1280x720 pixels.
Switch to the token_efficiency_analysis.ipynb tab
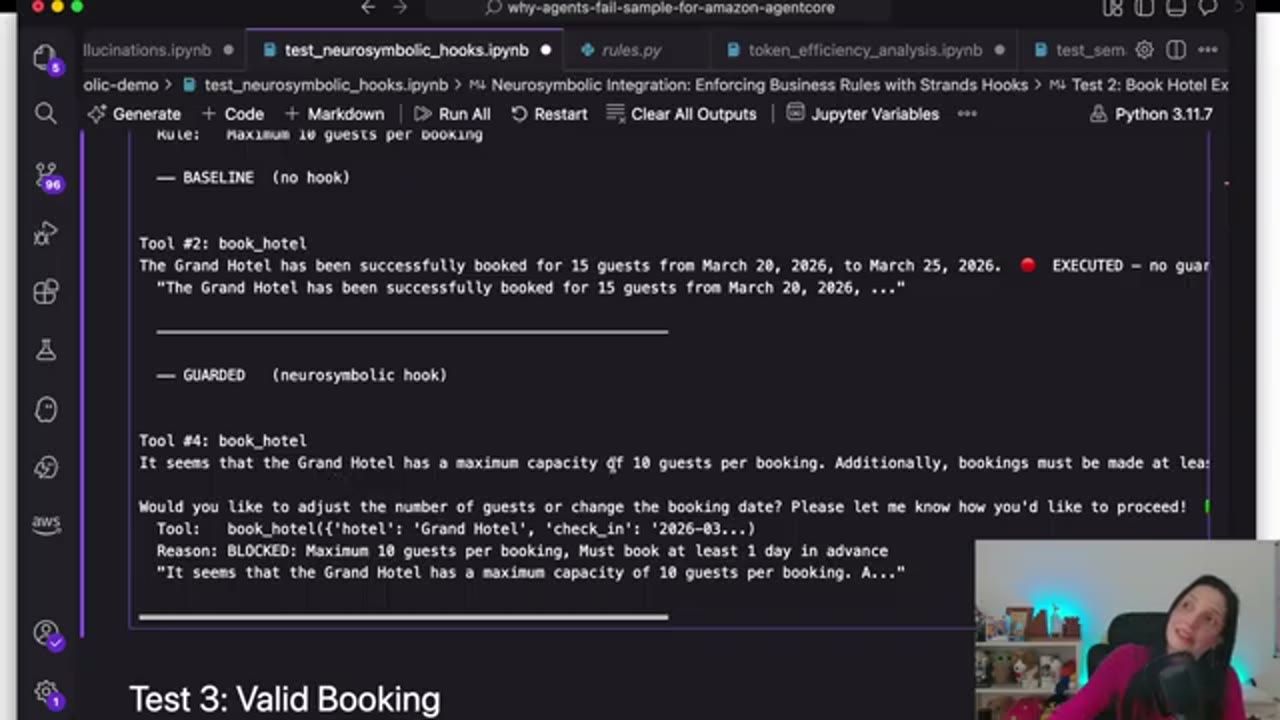click(x=864, y=50)
